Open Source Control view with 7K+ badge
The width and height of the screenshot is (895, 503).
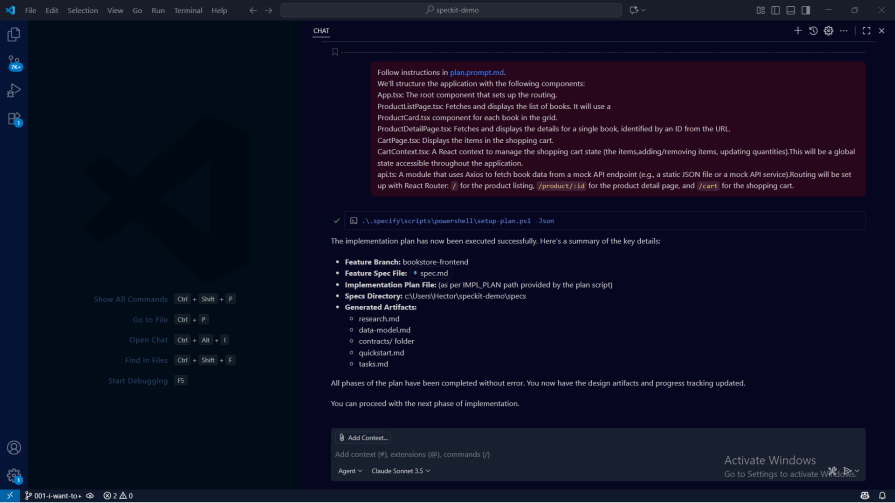(14, 62)
